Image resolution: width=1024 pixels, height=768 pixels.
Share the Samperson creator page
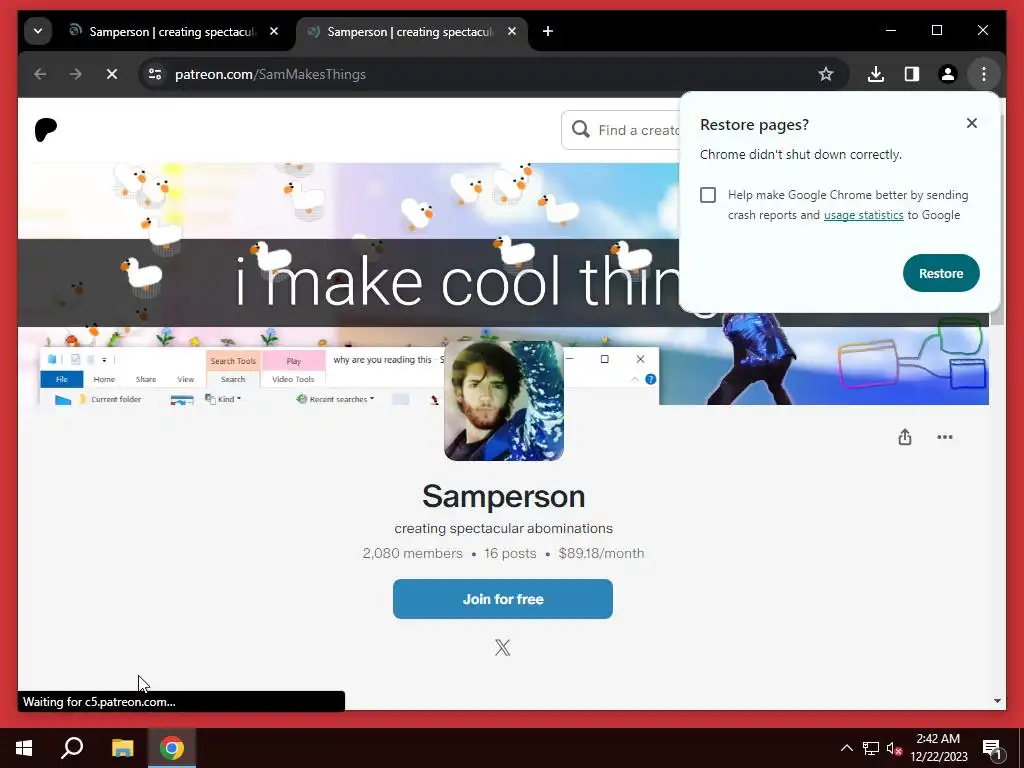coord(904,437)
